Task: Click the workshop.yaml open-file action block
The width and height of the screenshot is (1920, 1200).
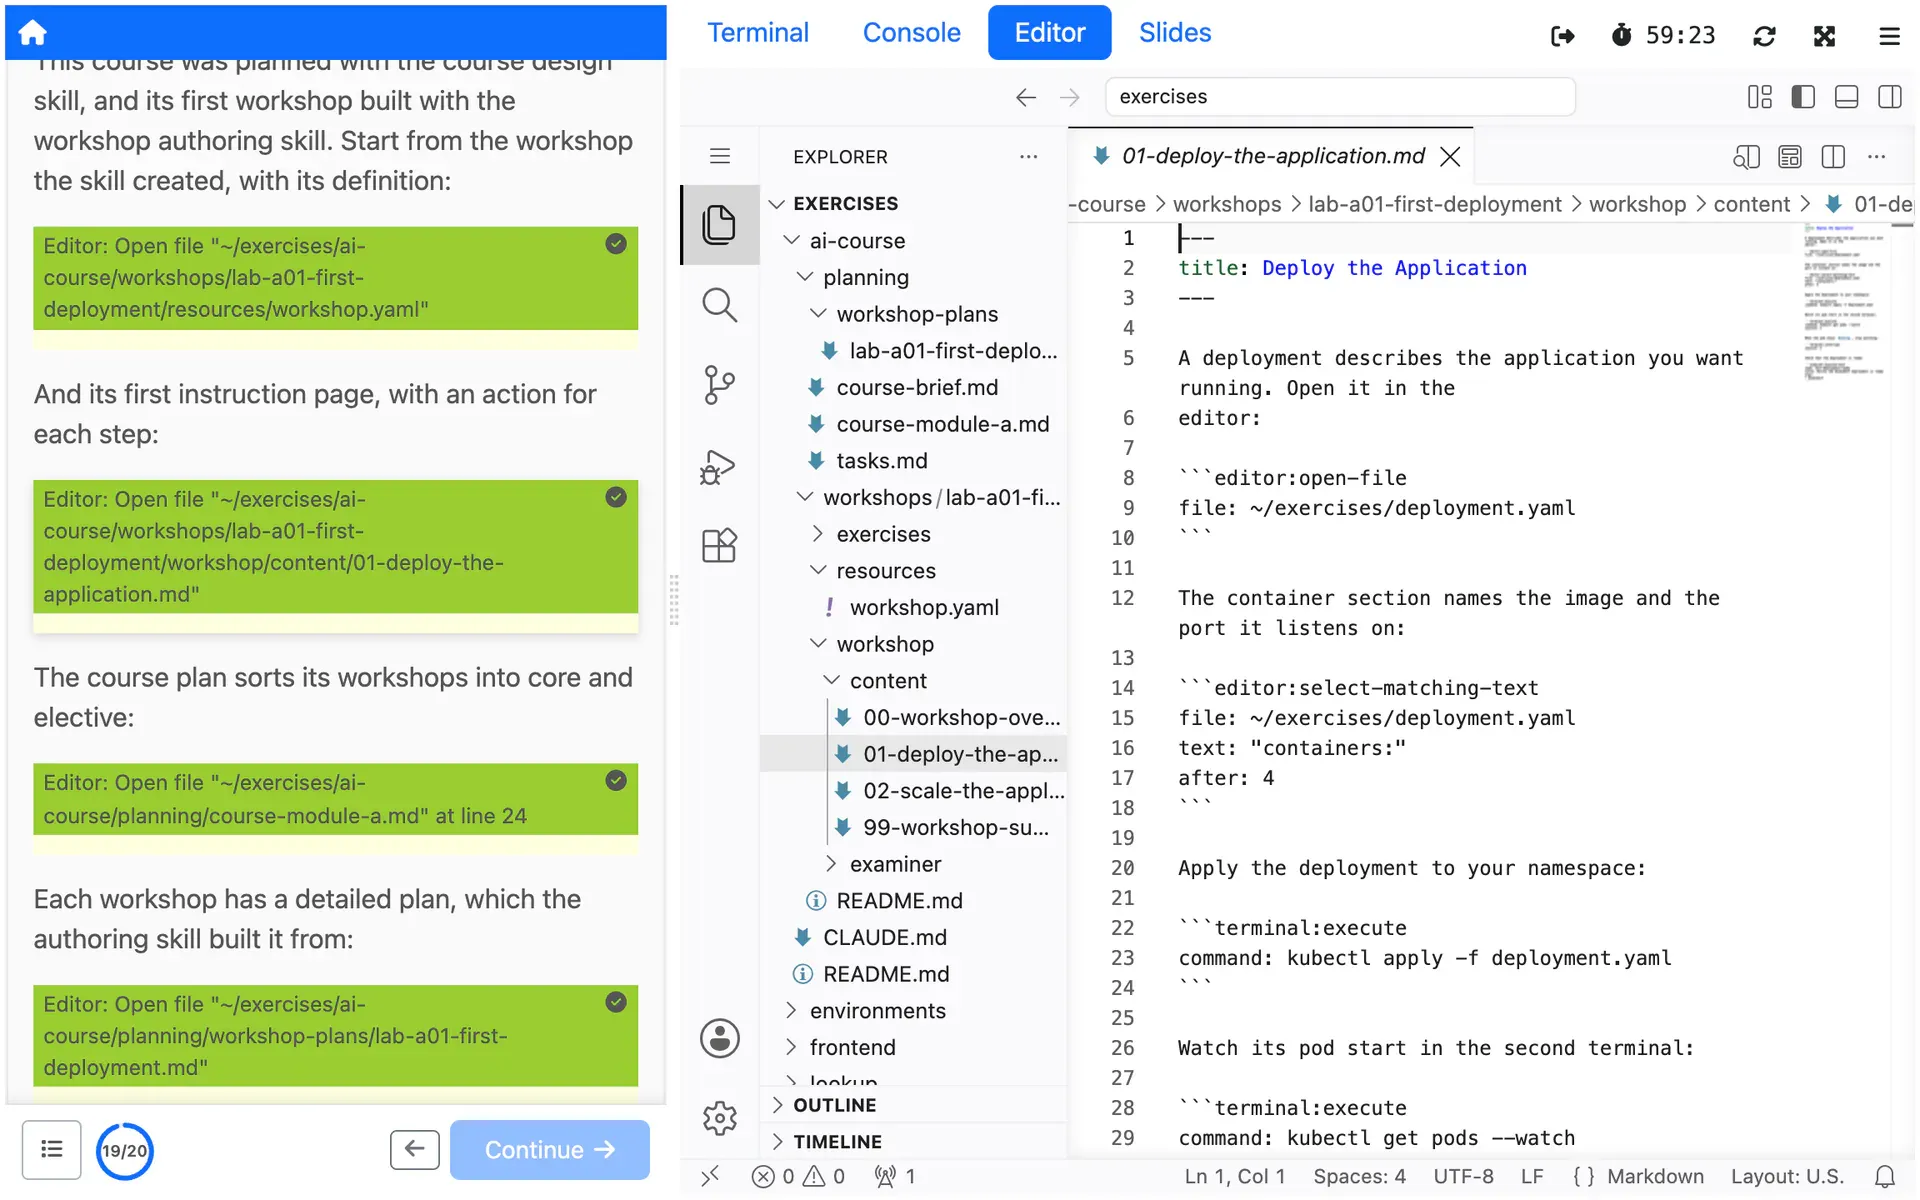Action: 335,278
